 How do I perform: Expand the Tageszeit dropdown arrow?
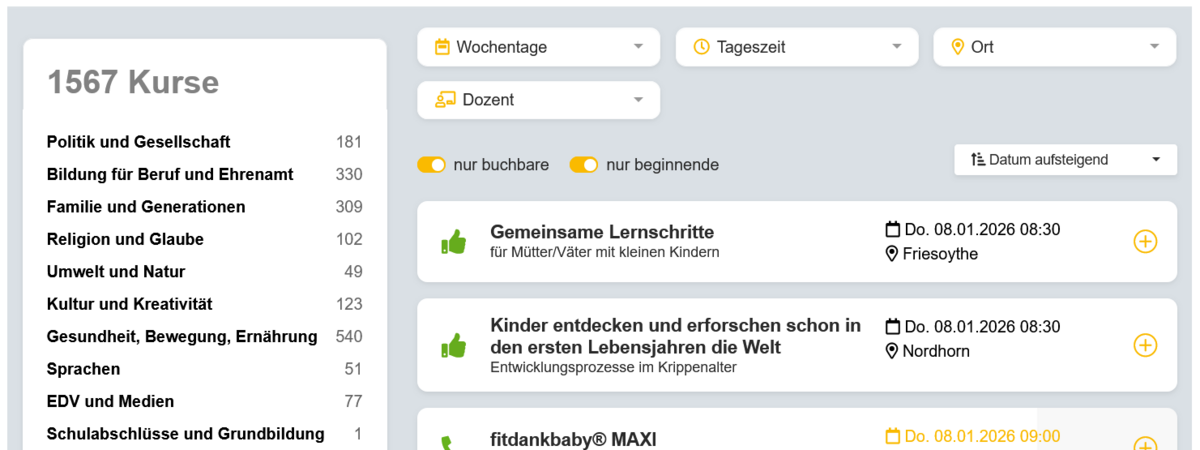click(897, 47)
